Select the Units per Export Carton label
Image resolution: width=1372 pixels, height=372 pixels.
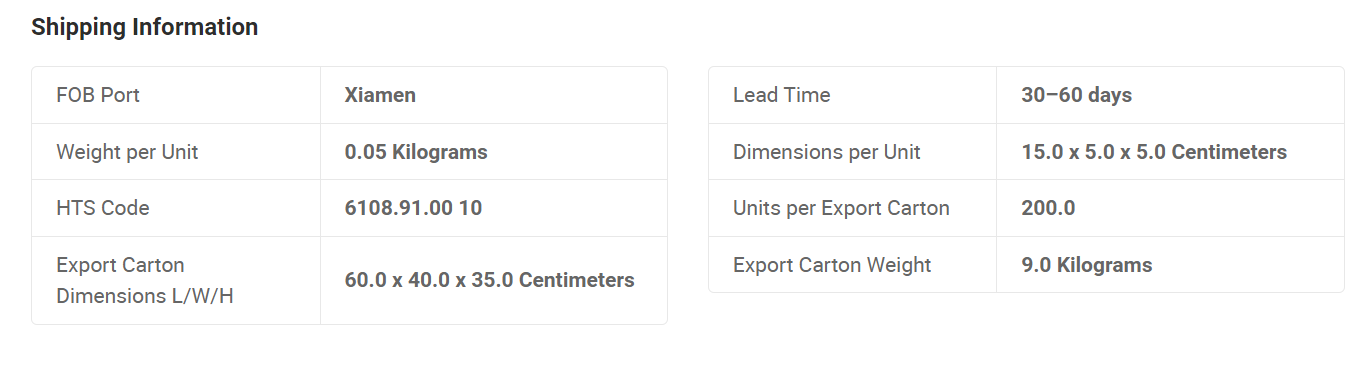coord(841,208)
